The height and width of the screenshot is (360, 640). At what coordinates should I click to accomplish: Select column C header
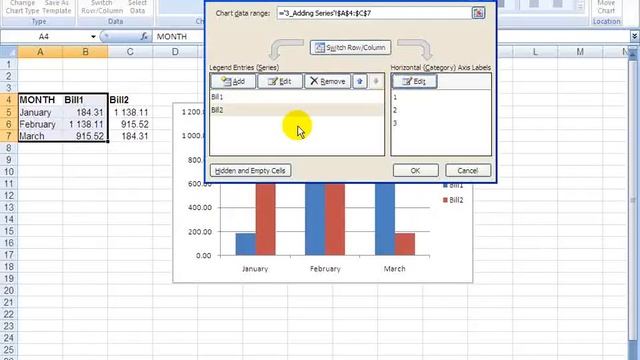coord(130,52)
